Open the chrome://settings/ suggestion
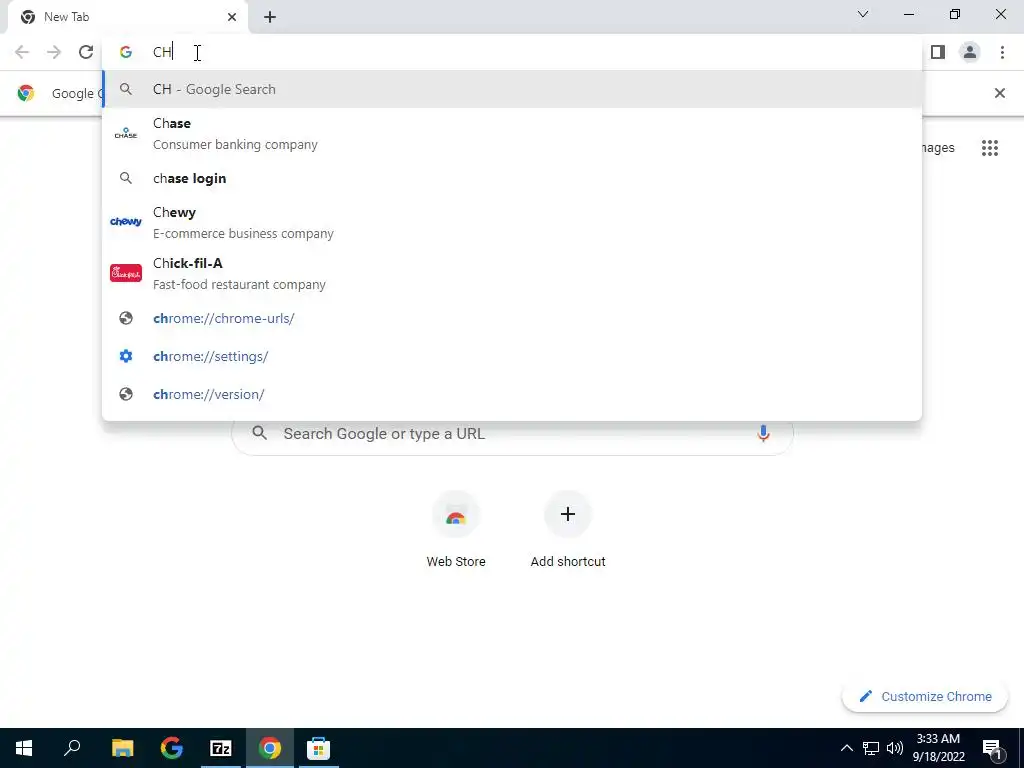This screenshot has height=768, width=1024. click(x=512, y=356)
